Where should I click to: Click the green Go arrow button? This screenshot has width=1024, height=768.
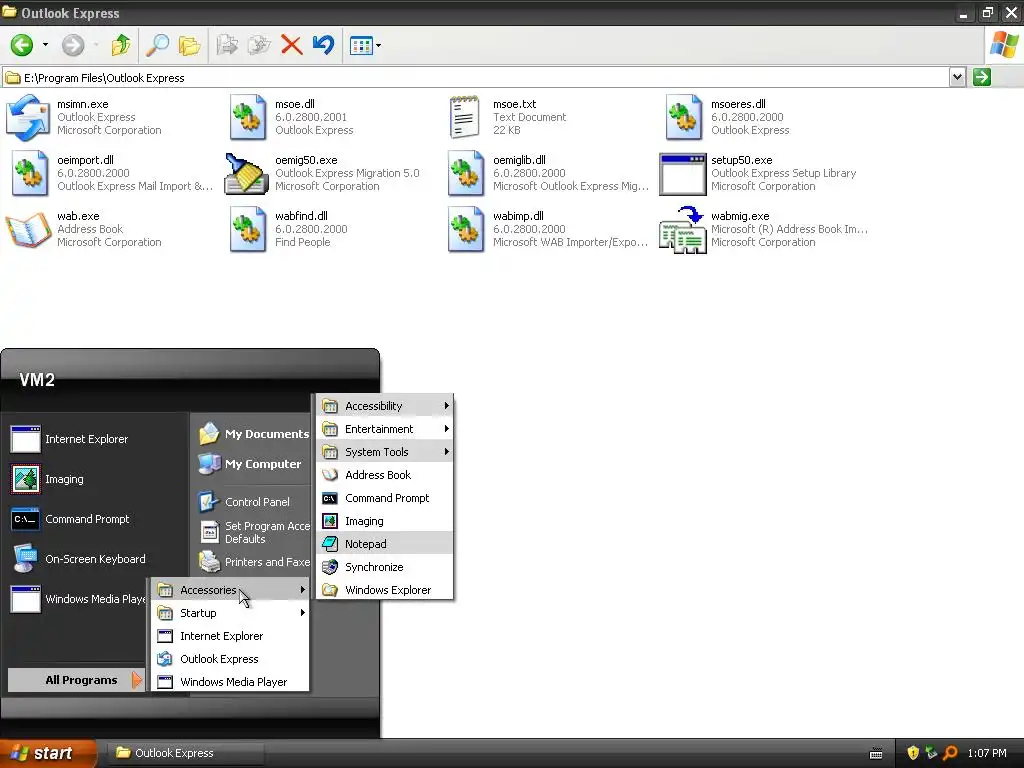coord(982,77)
